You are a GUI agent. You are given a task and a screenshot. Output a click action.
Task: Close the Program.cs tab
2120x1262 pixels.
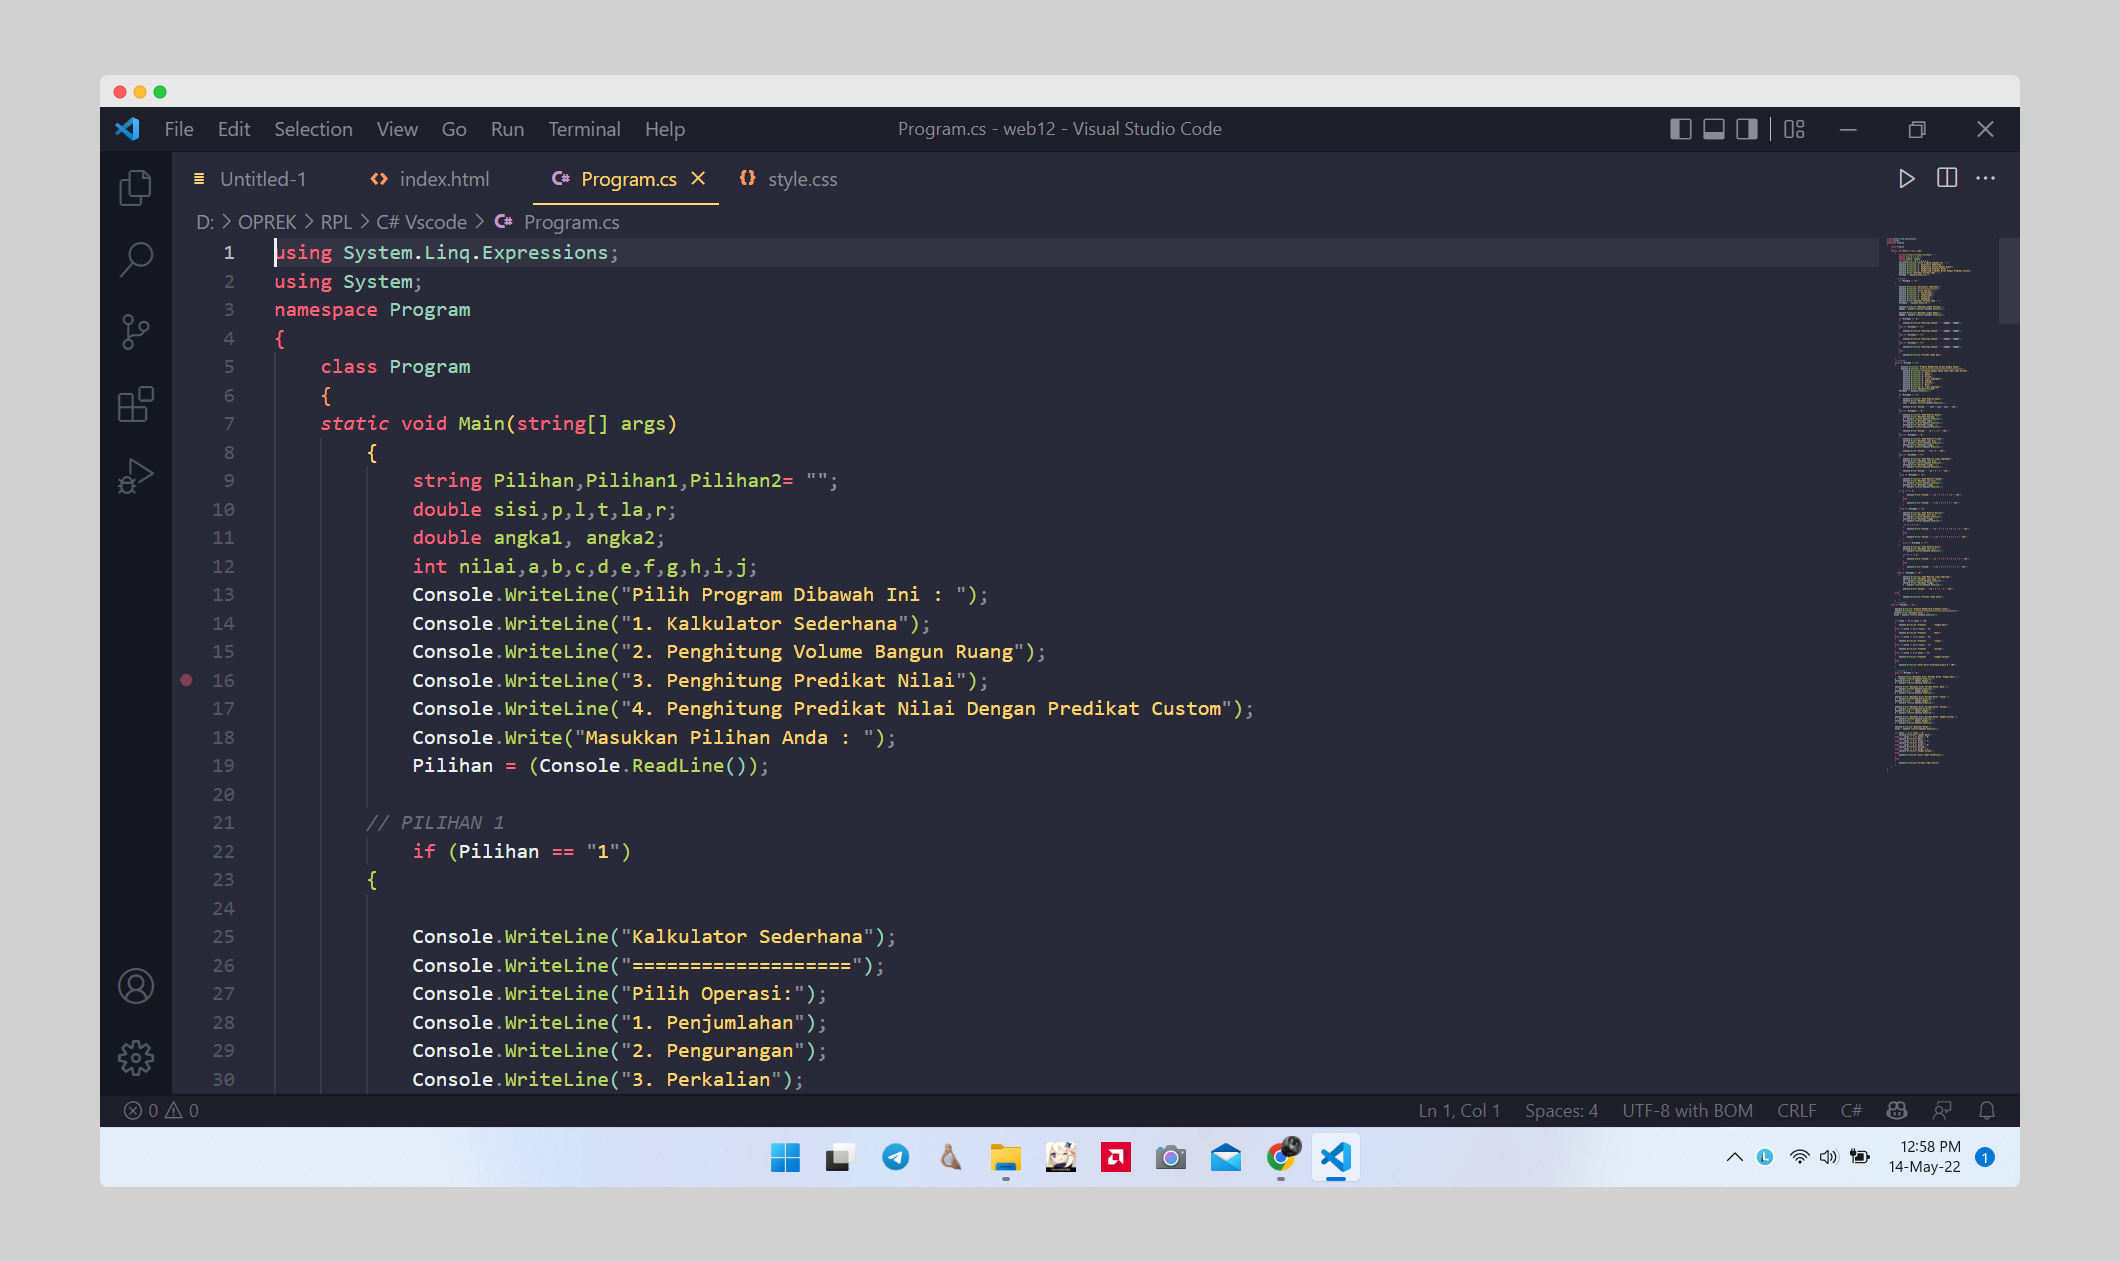[698, 178]
